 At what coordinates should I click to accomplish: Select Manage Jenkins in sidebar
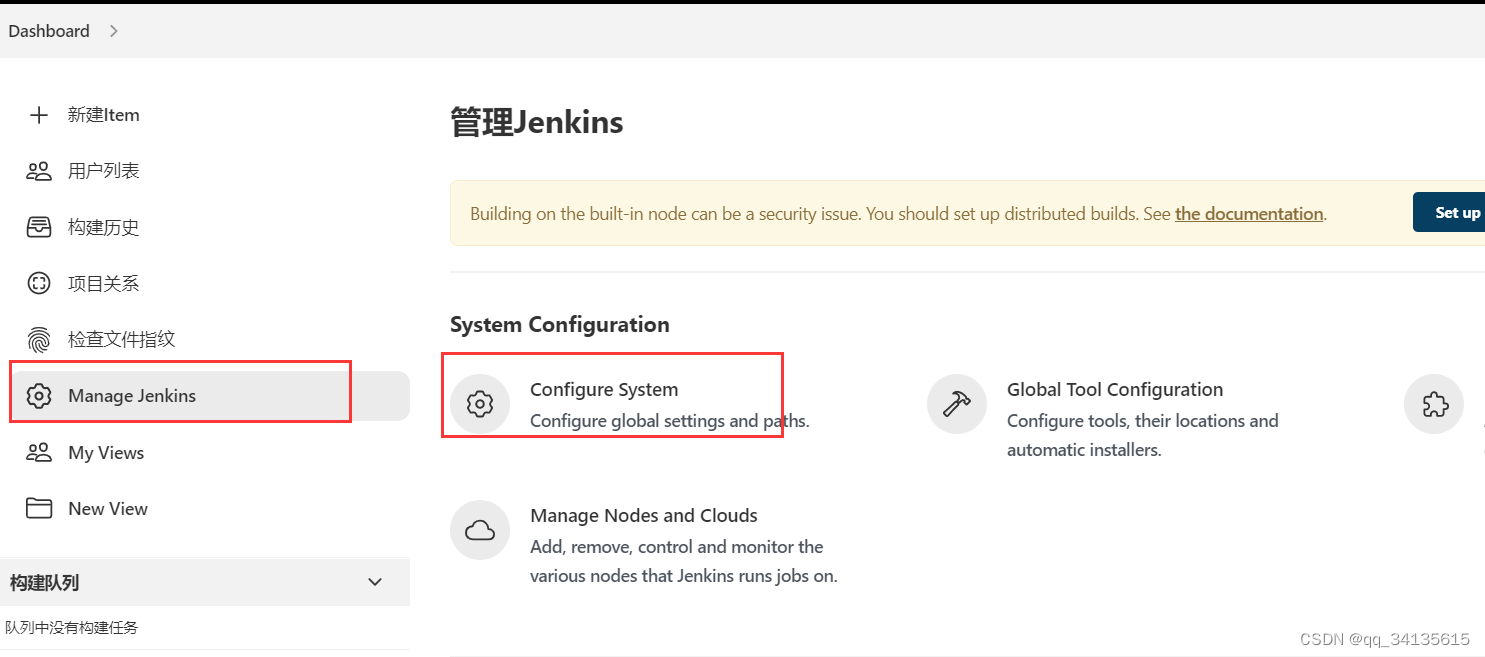click(x=132, y=396)
